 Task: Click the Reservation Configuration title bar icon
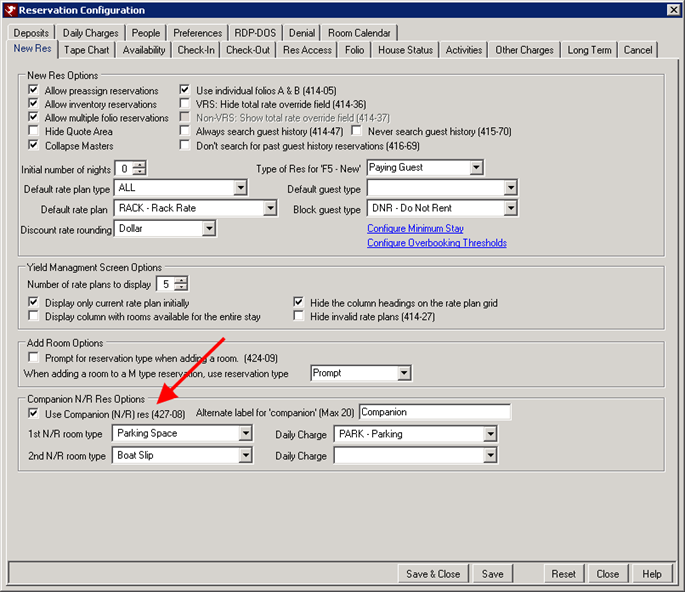tap(11, 9)
